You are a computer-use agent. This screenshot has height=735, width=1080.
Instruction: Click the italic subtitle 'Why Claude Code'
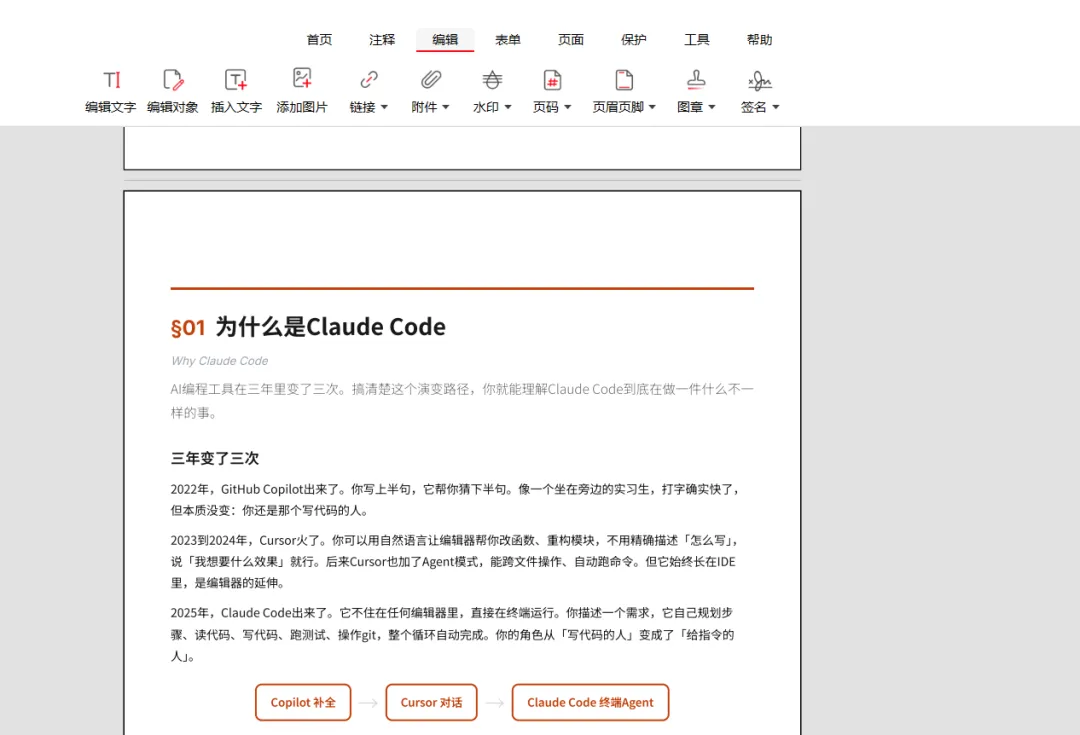[220, 361]
